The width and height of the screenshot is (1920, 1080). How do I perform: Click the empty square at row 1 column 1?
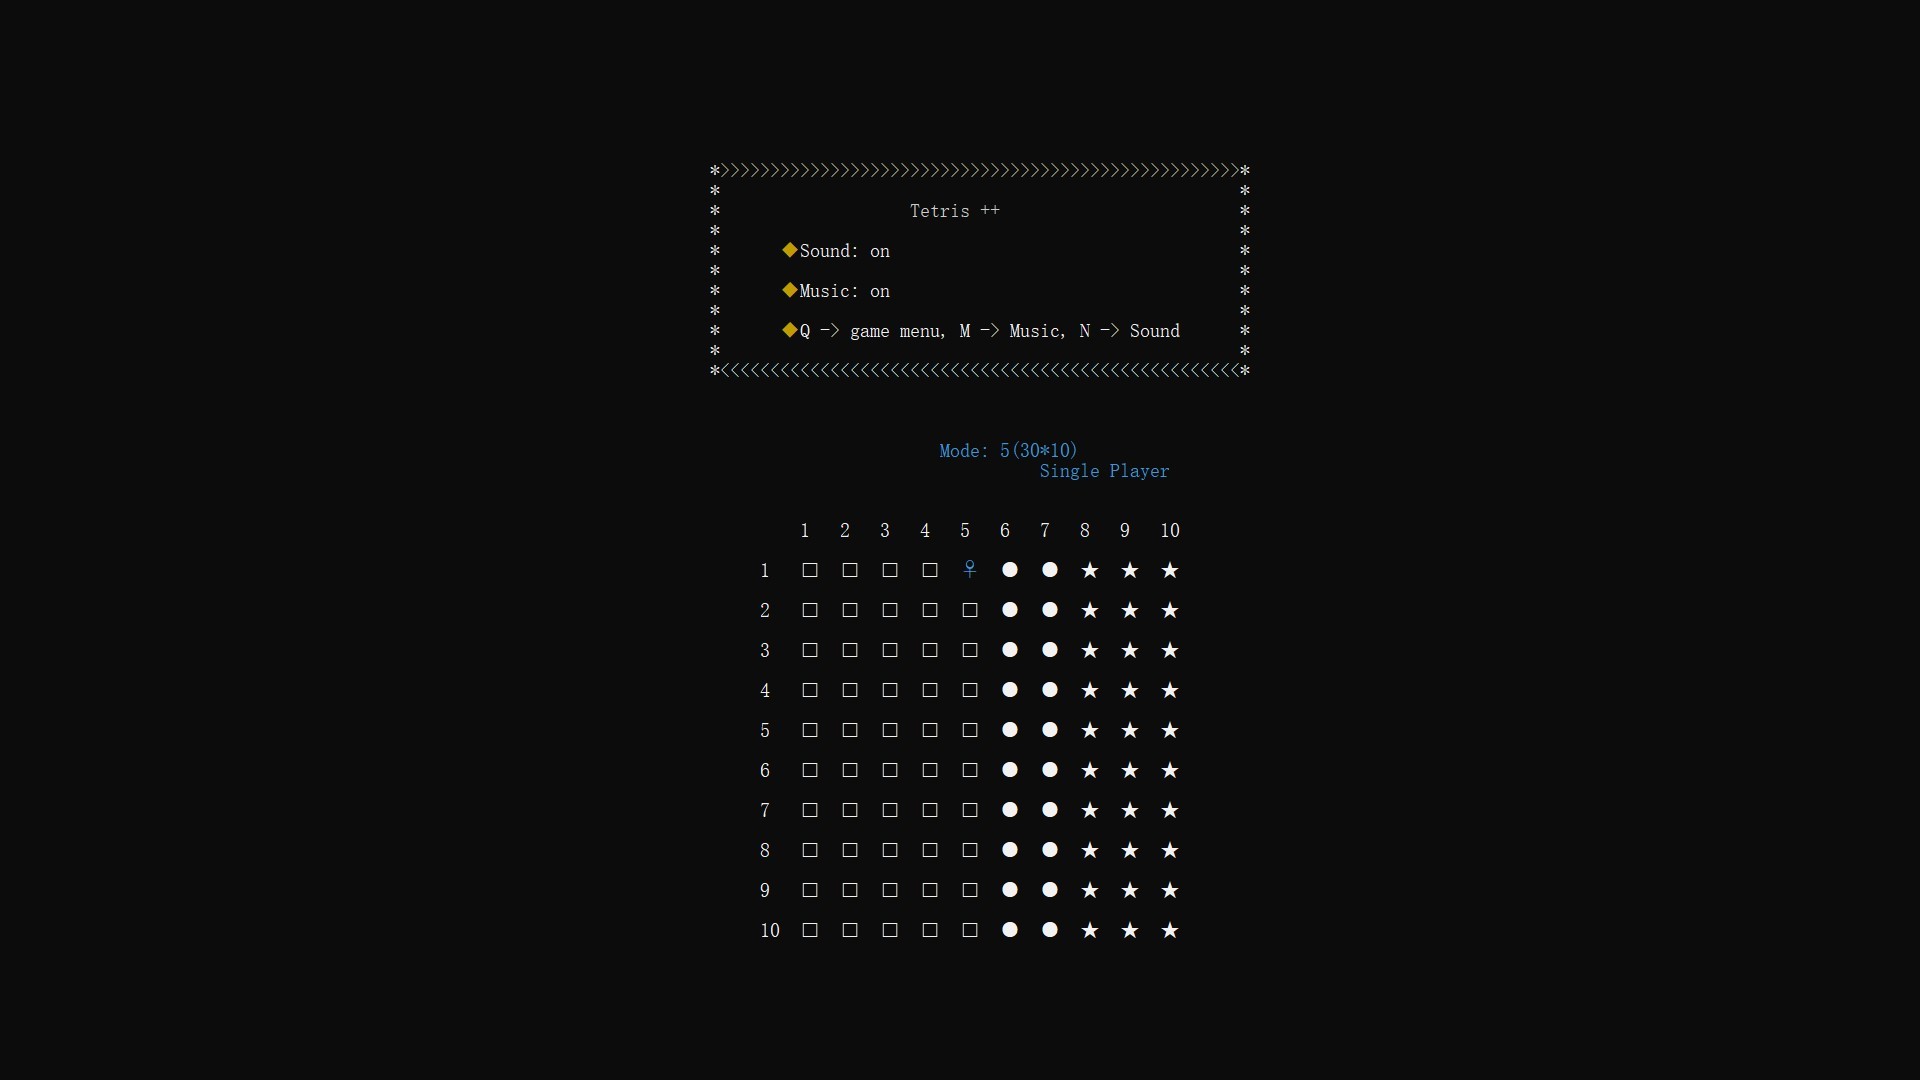pos(810,570)
